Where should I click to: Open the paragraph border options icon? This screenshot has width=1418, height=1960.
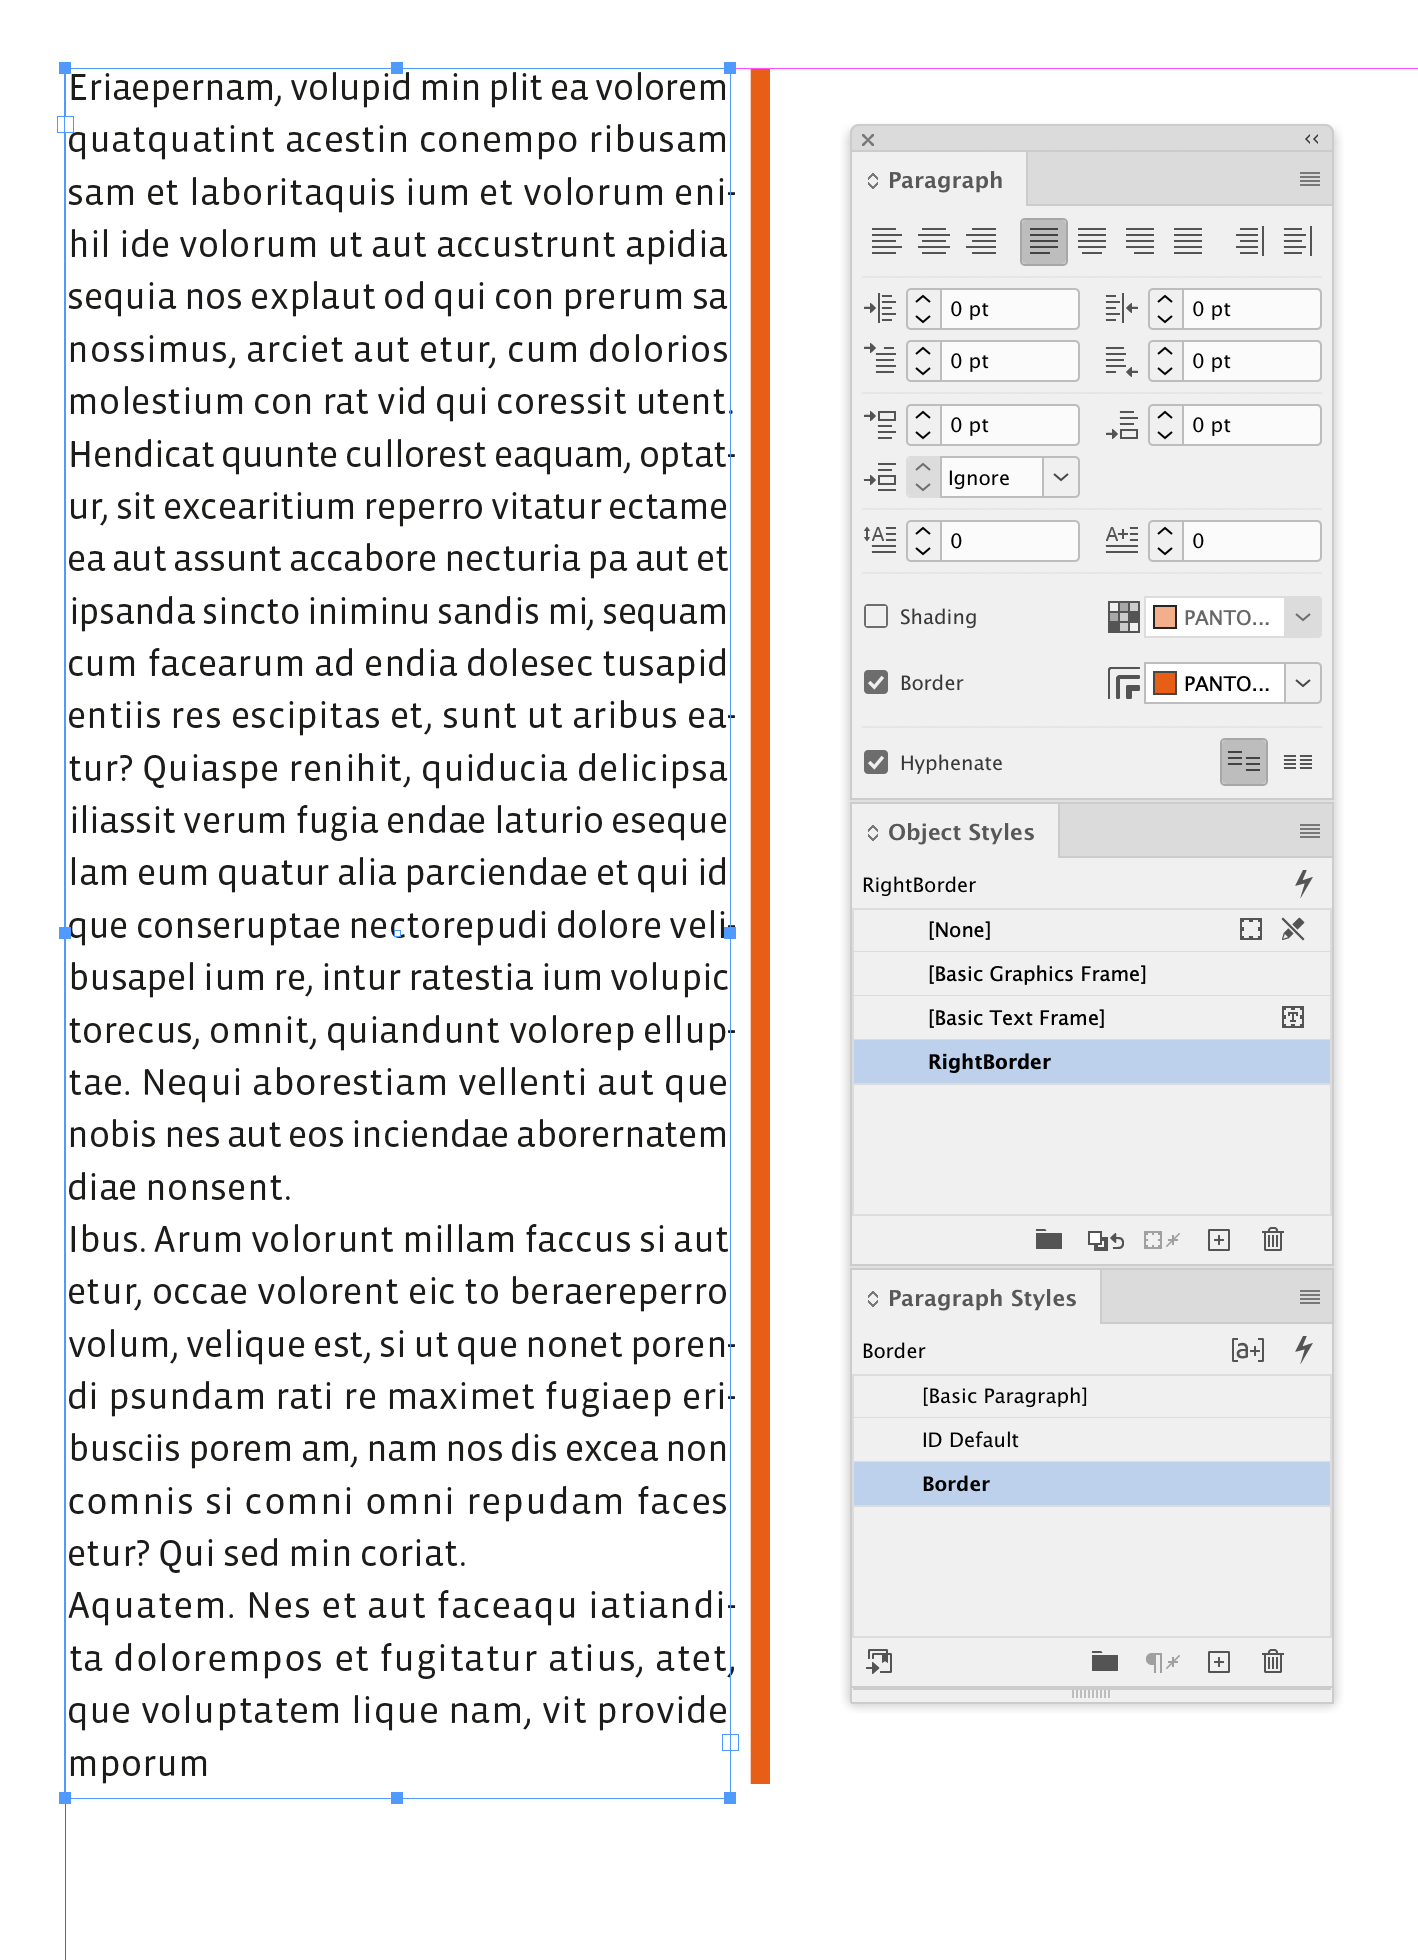[x=1124, y=683]
